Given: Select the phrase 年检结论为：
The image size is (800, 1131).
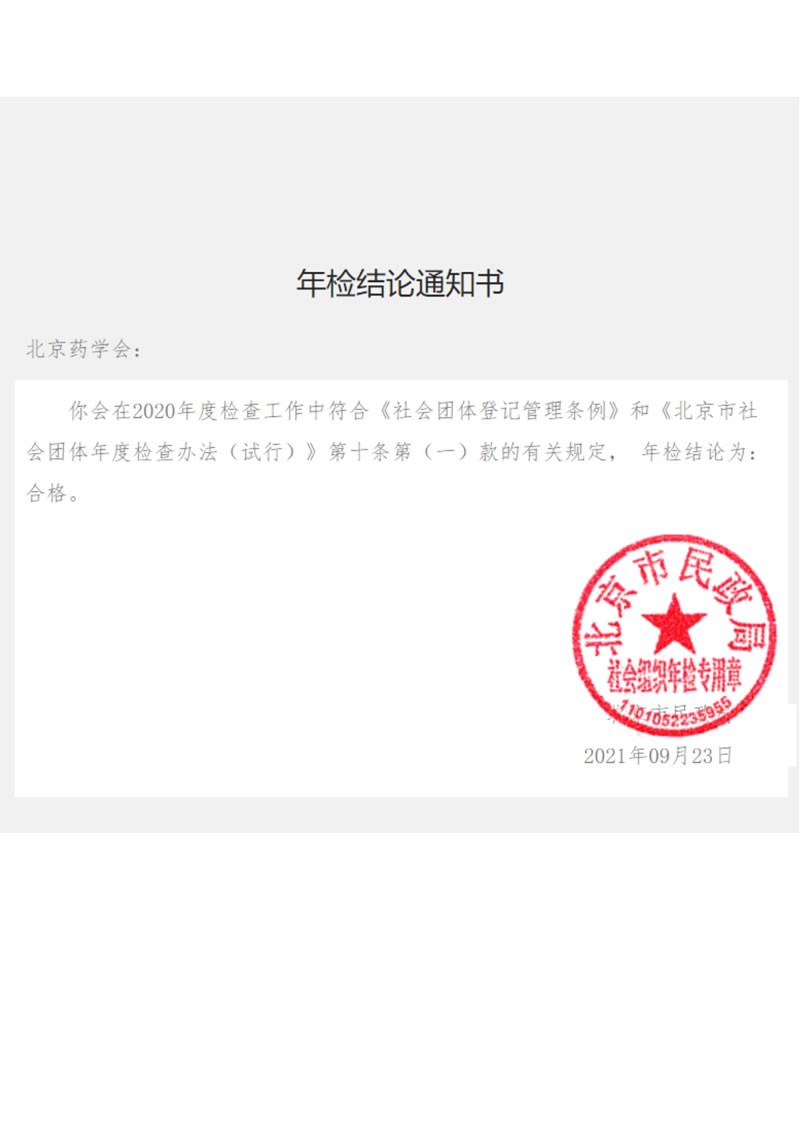Looking at the screenshot, I should tap(700, 452).
